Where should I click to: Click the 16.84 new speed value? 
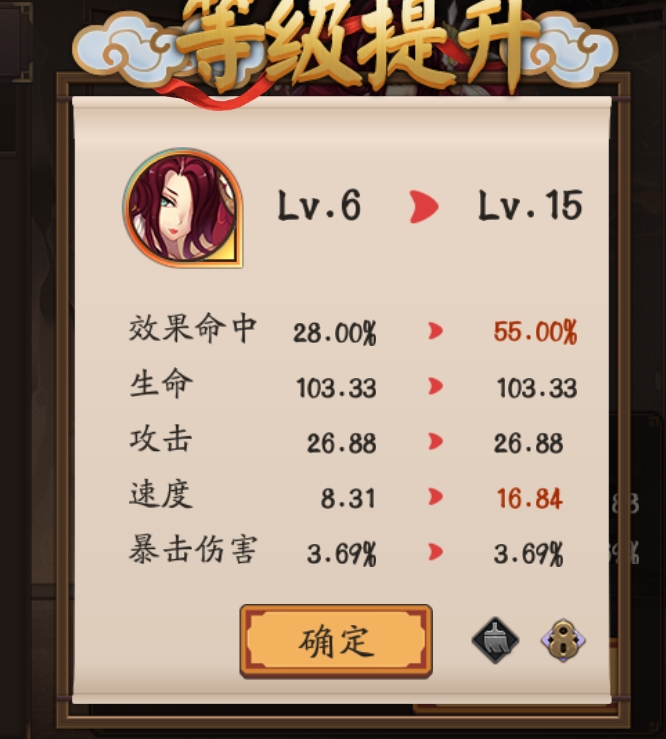(529, 499)
